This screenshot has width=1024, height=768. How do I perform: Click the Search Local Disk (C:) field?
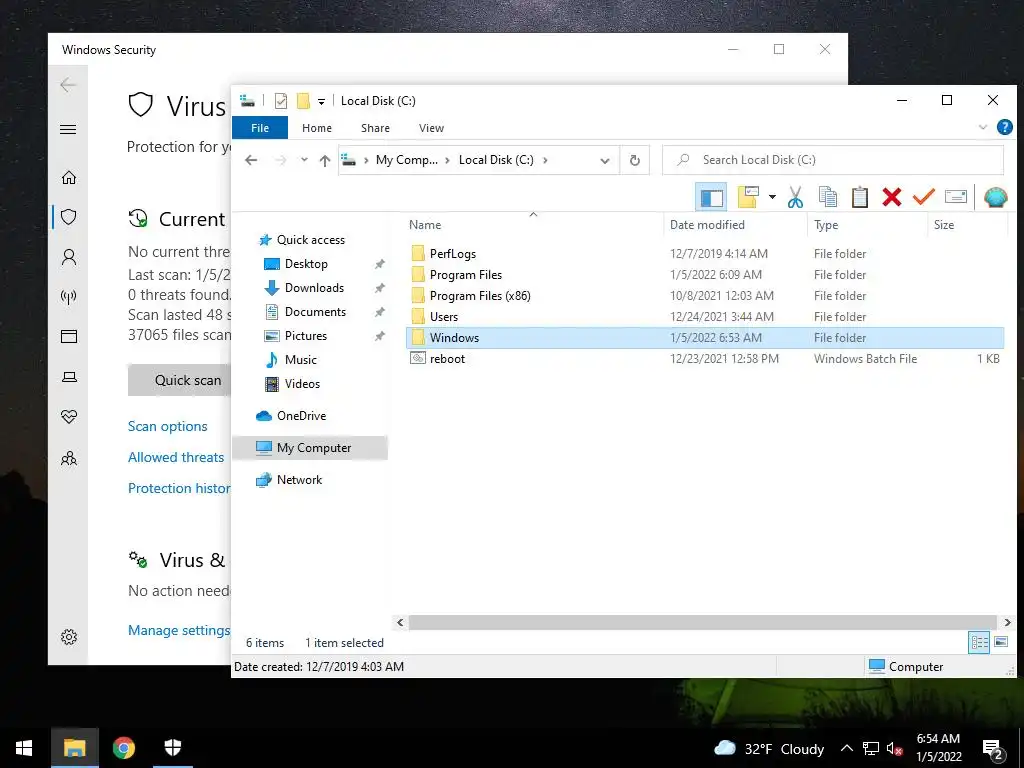click(833, 160)
